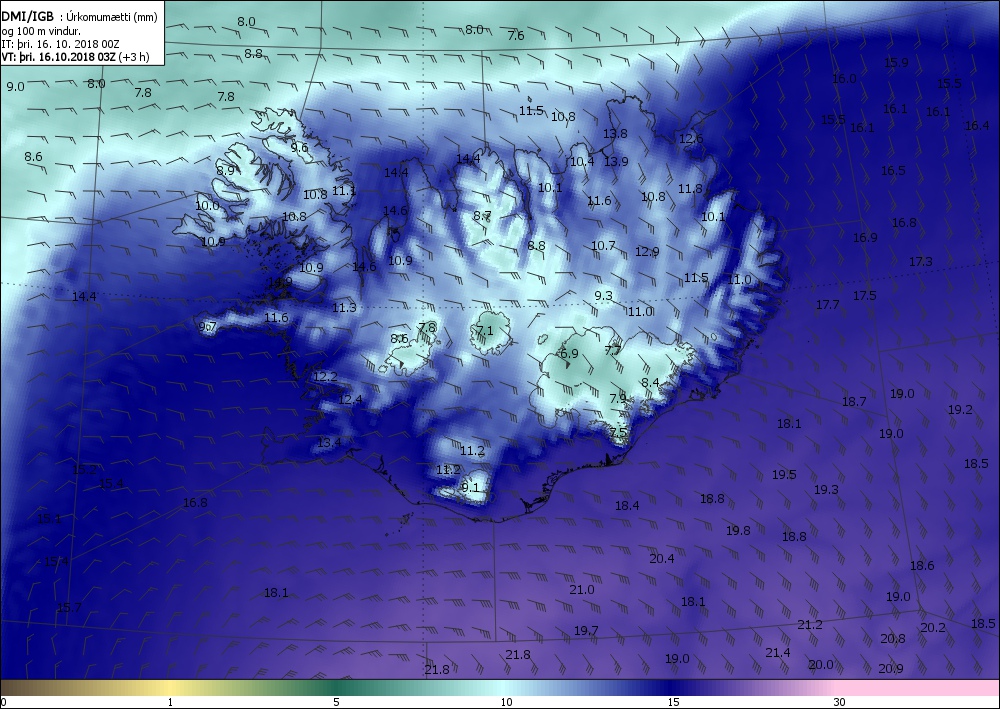Click the 16.9 value on the map

(x=865, y=237)
